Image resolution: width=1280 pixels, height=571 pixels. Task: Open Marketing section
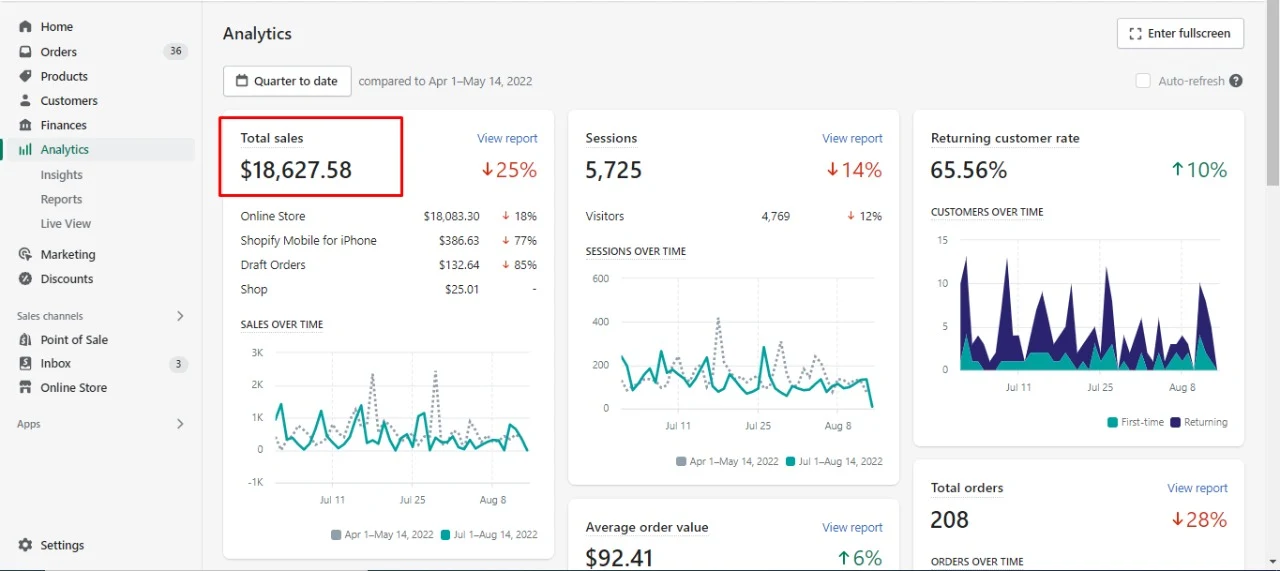point(68,254)
